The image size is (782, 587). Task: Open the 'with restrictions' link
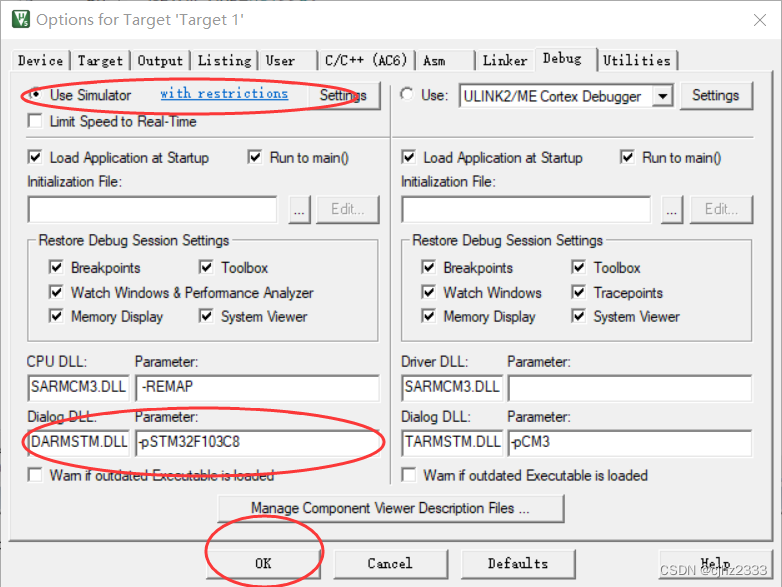224,94
